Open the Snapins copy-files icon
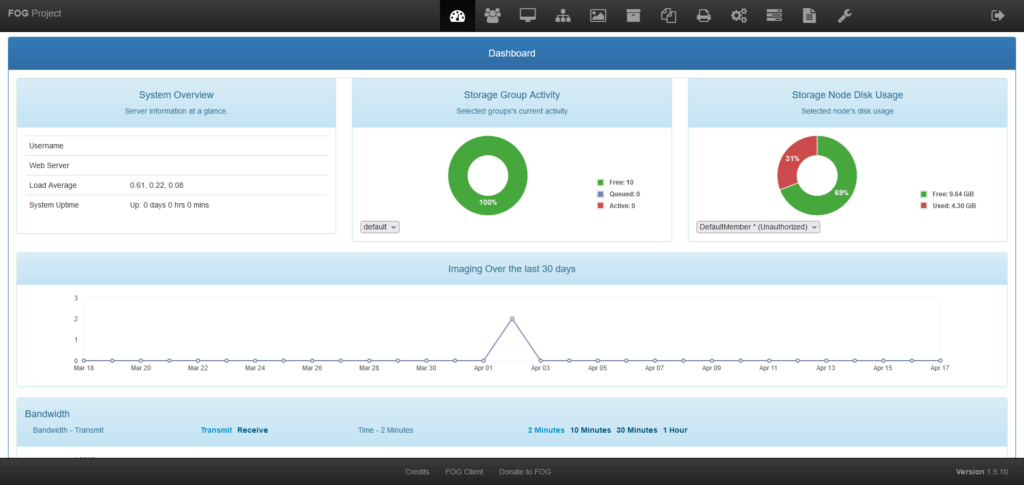This screenshot has width=1024, height=485. (x=668, y=15)
